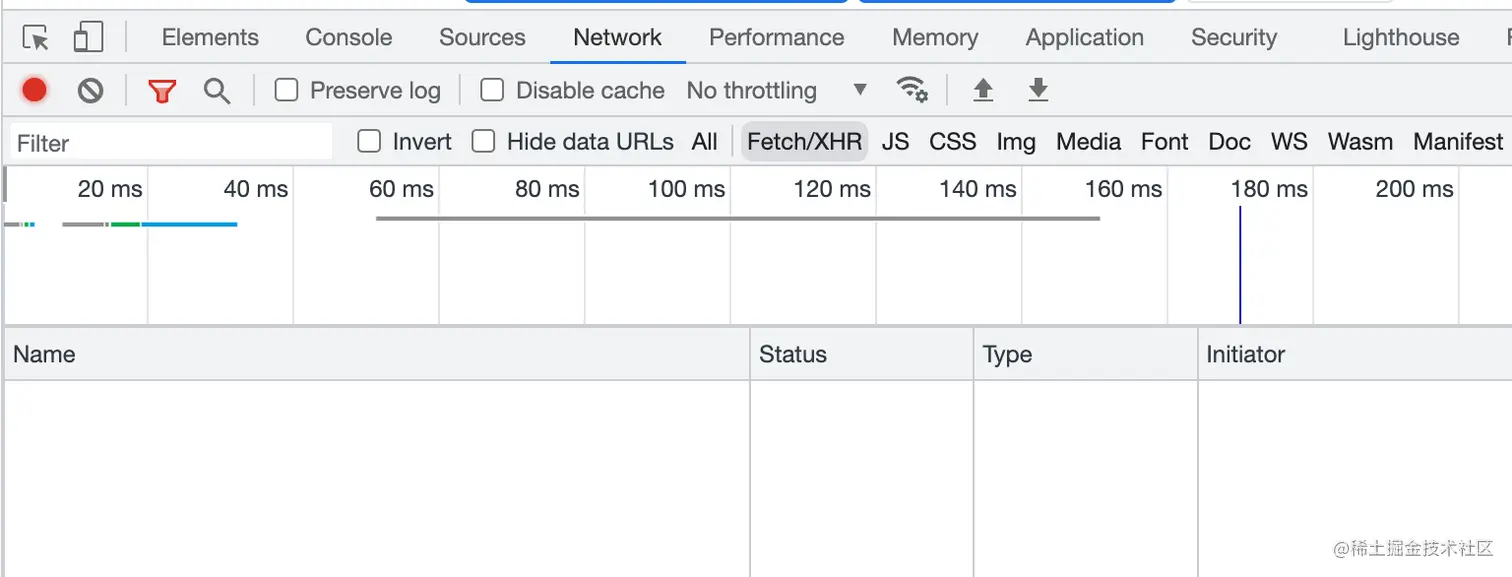Switch to the Console tab
The width and height of the screenshot is (1512, 577).
(349, 38)
